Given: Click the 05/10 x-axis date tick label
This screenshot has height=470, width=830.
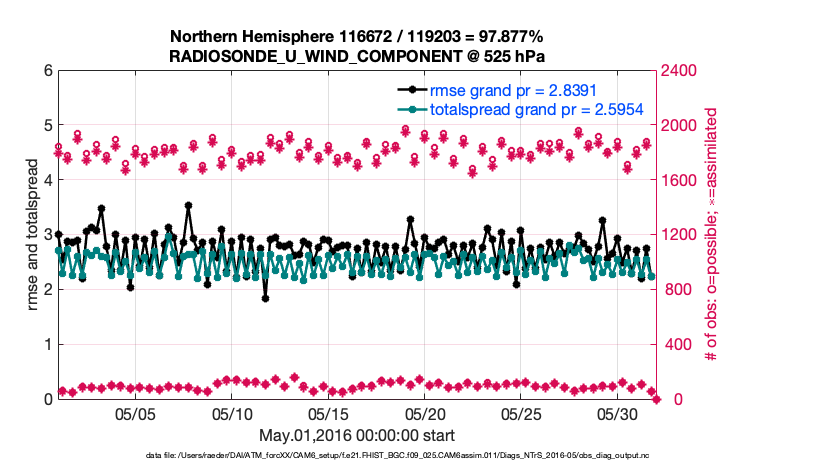Looking at the screenshot, I should (x=232, y=414).
